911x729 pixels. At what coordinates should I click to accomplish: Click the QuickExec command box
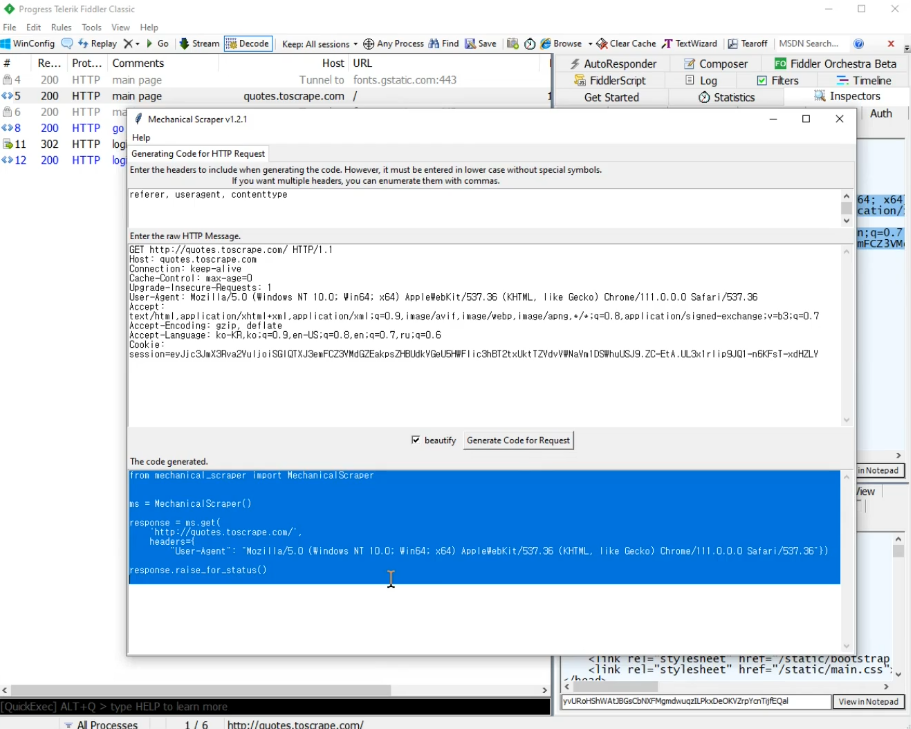point(275,707)
